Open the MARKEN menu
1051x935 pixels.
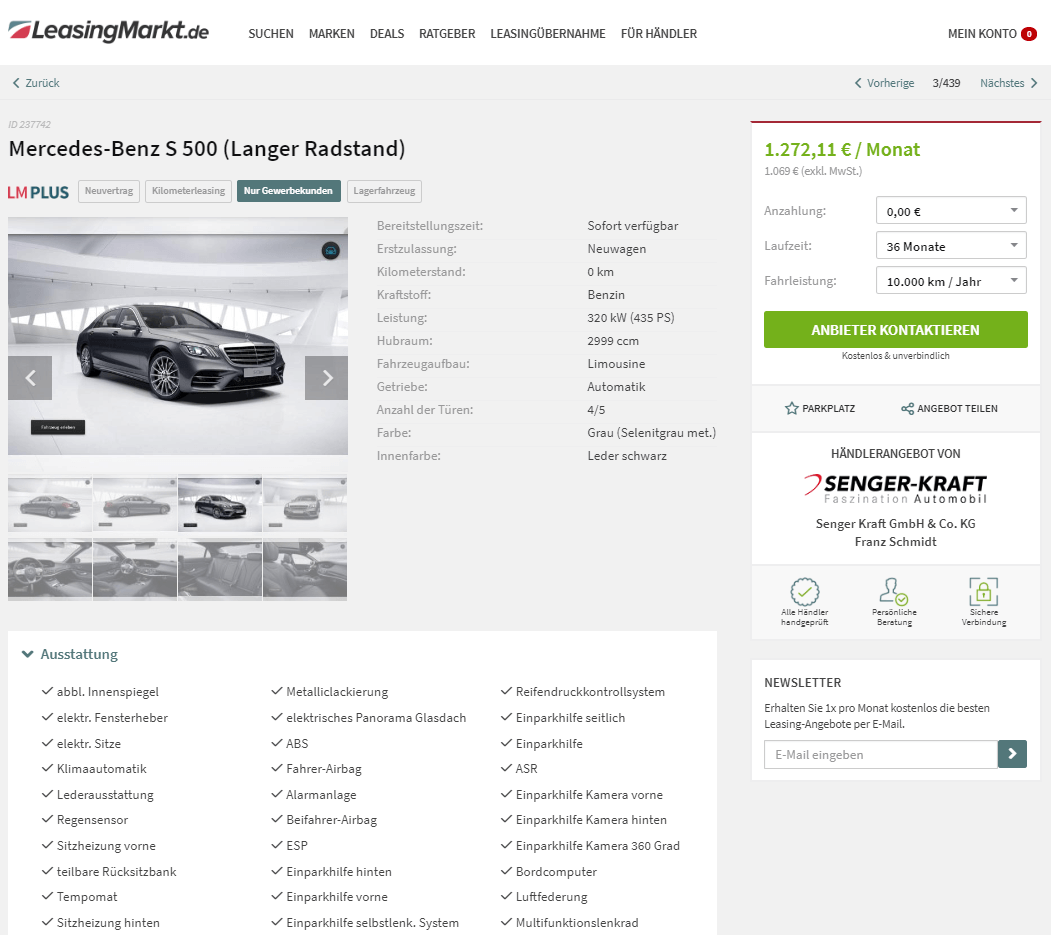pos(332,34)
